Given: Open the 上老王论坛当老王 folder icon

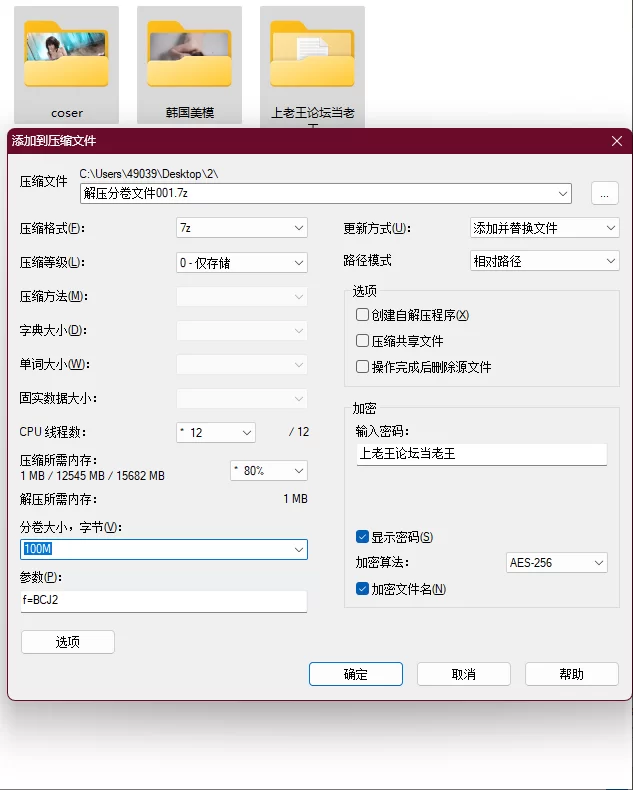Looking at the screenshot, I should 312,54.
